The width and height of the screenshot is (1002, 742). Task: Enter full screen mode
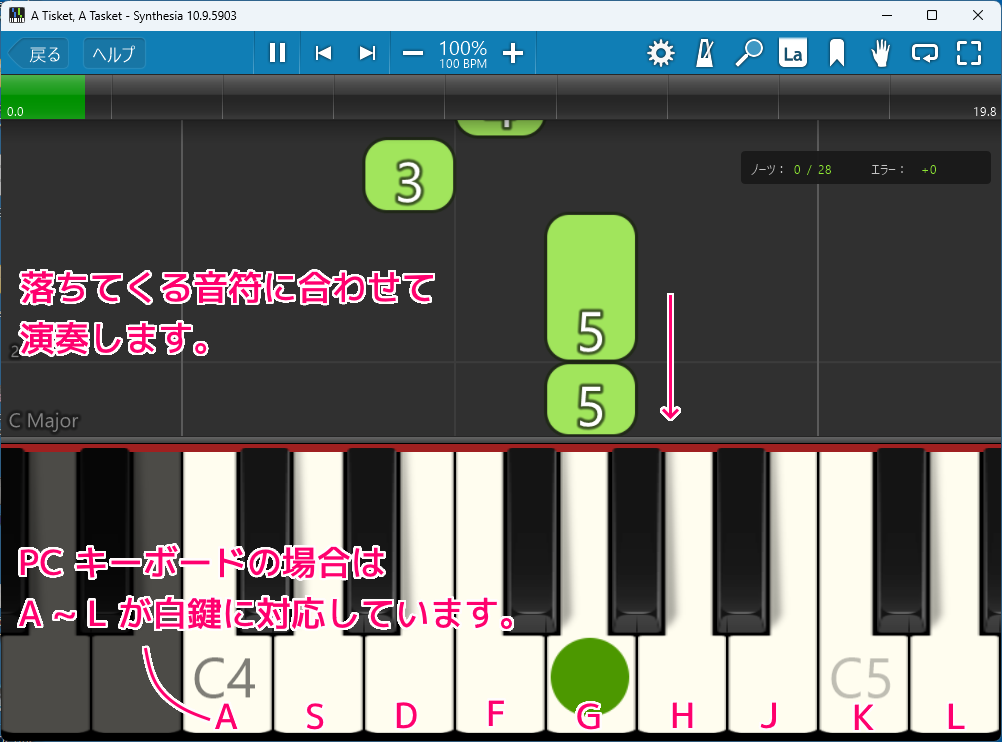click(969, 54)
